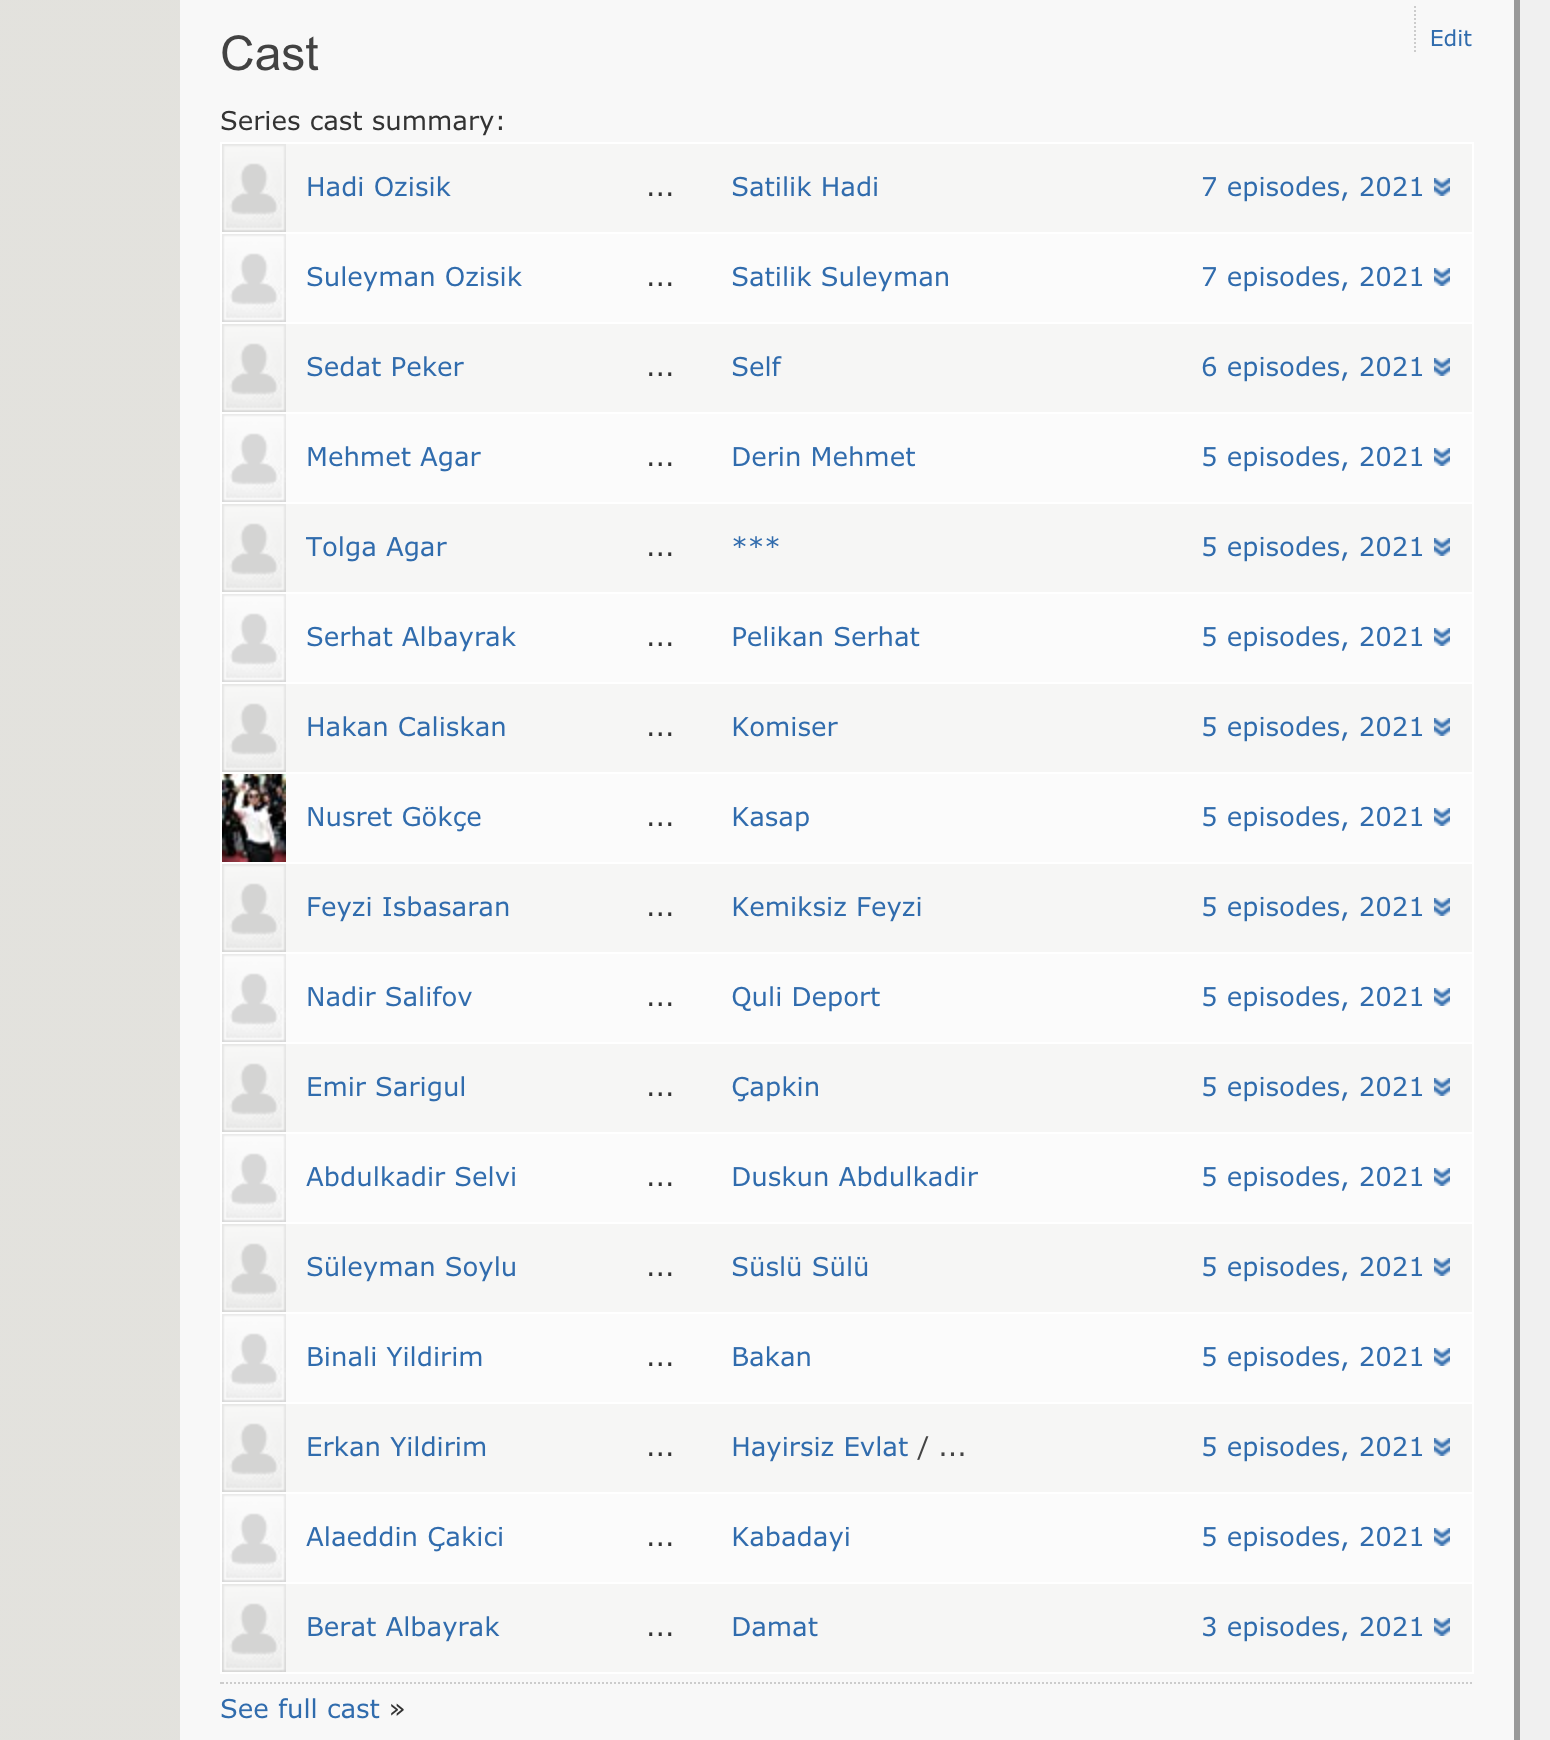
Task: Open Erkan Yildirim's Hayirsiz Evlat character
Action: [819, 1447]
